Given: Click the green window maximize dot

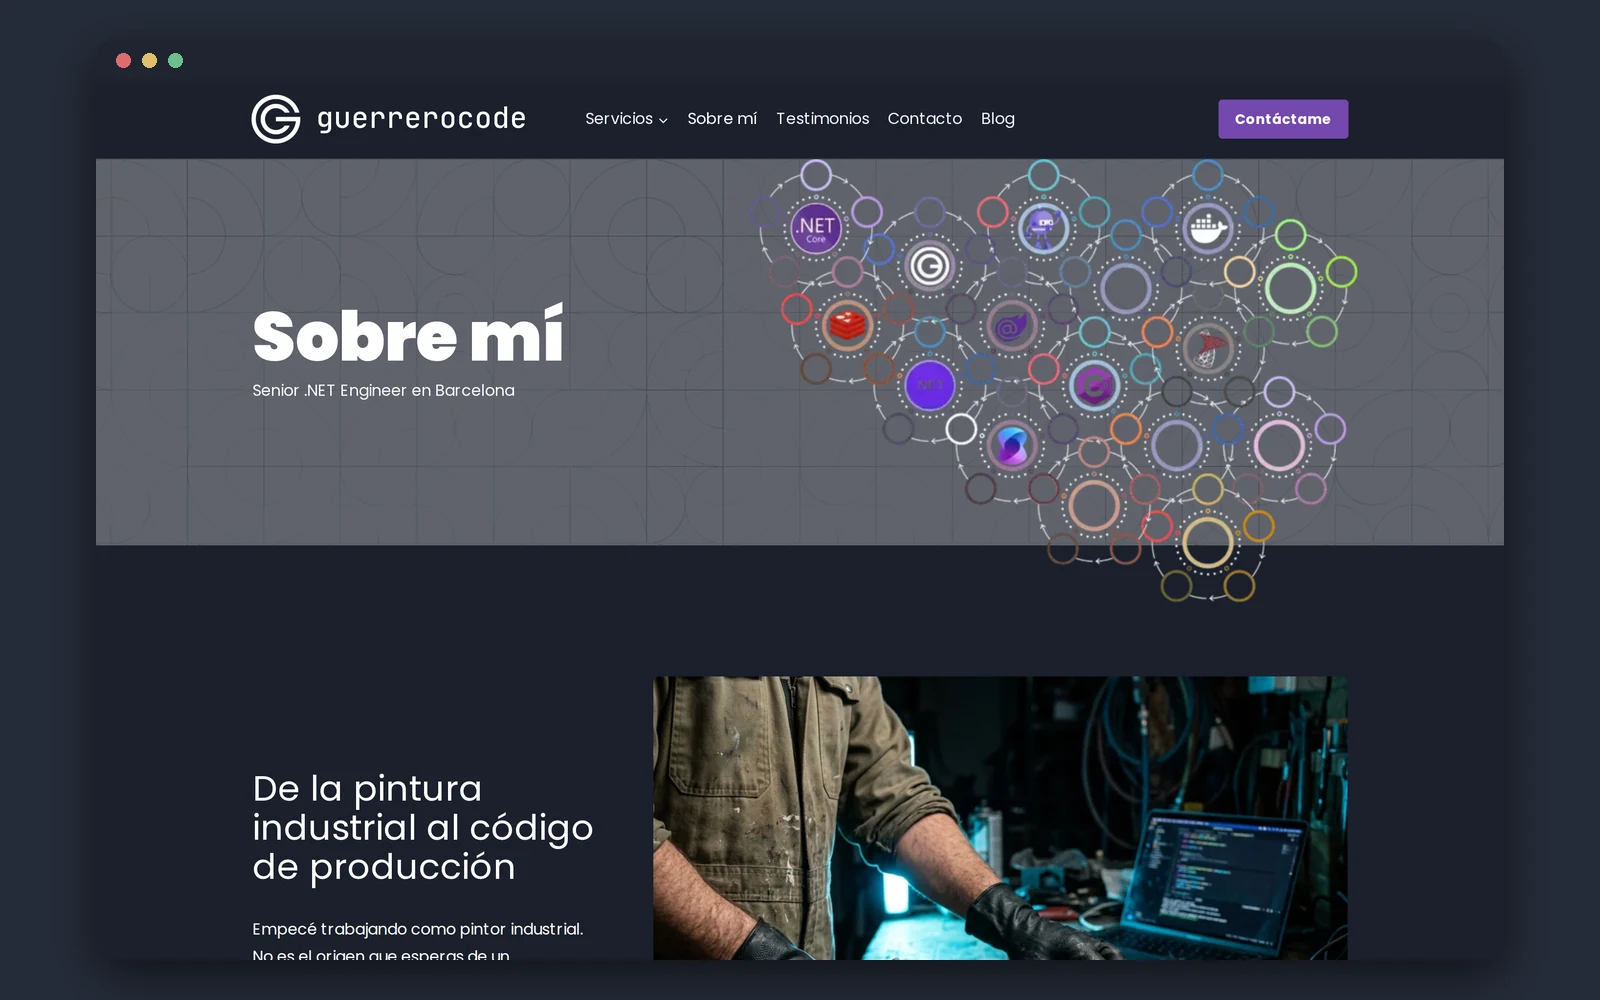Looking at the screenshot, I should click(176, 61).
